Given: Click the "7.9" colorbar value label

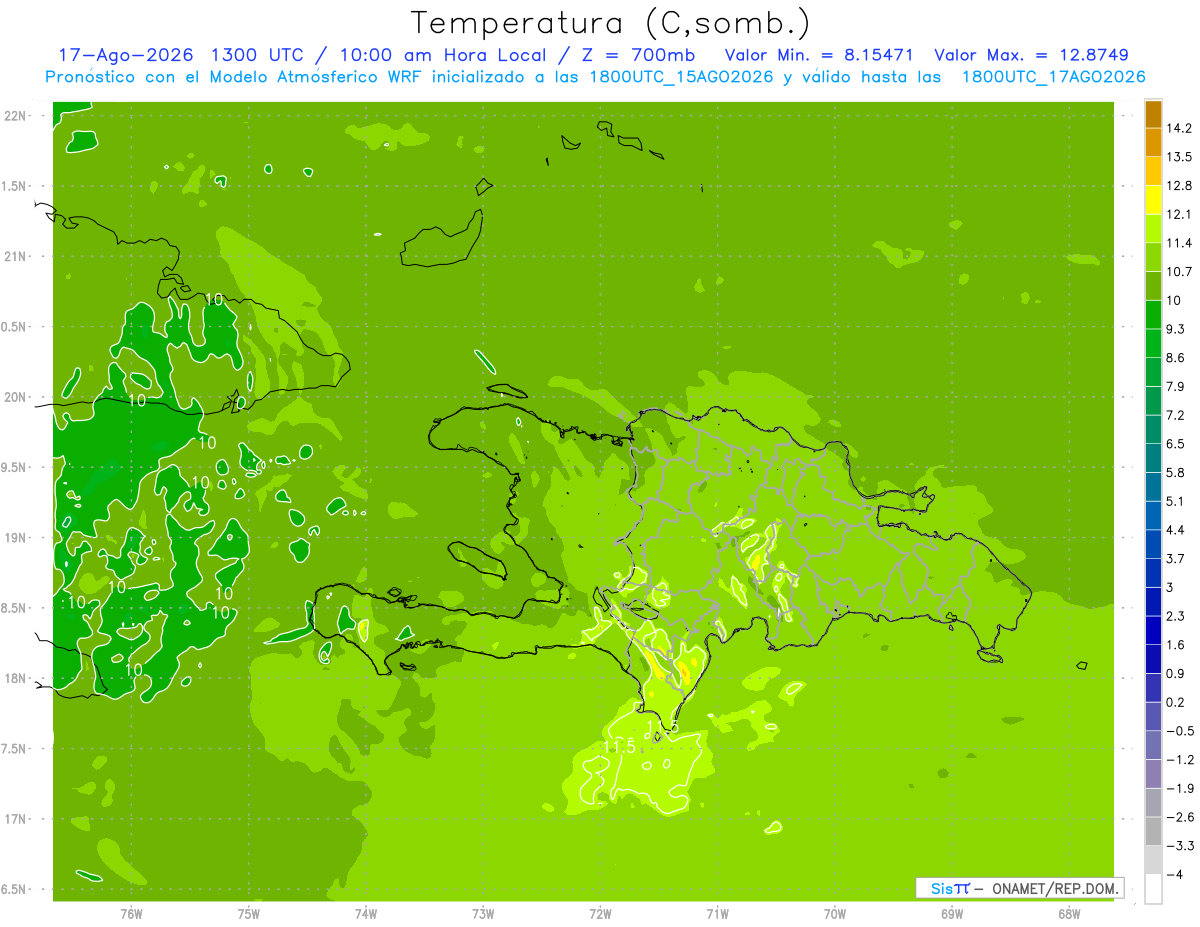Looking at the screenshot, I should (1176, 387).
